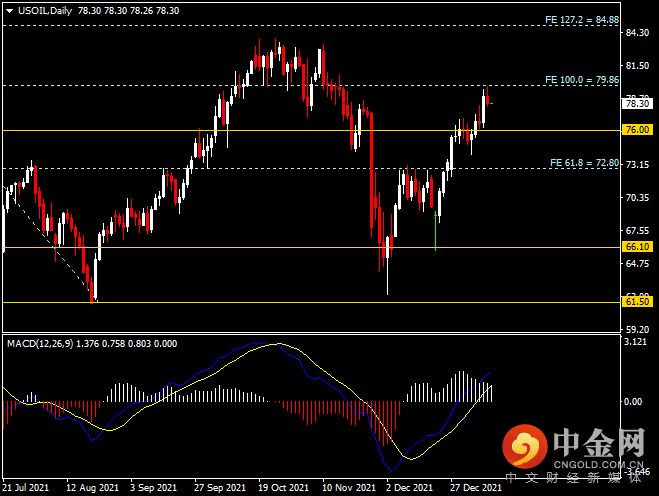The width and height of the screenshot is (659, 496).
Task: Click the MACD zero level 0.00 label
Action: [633, 402]
